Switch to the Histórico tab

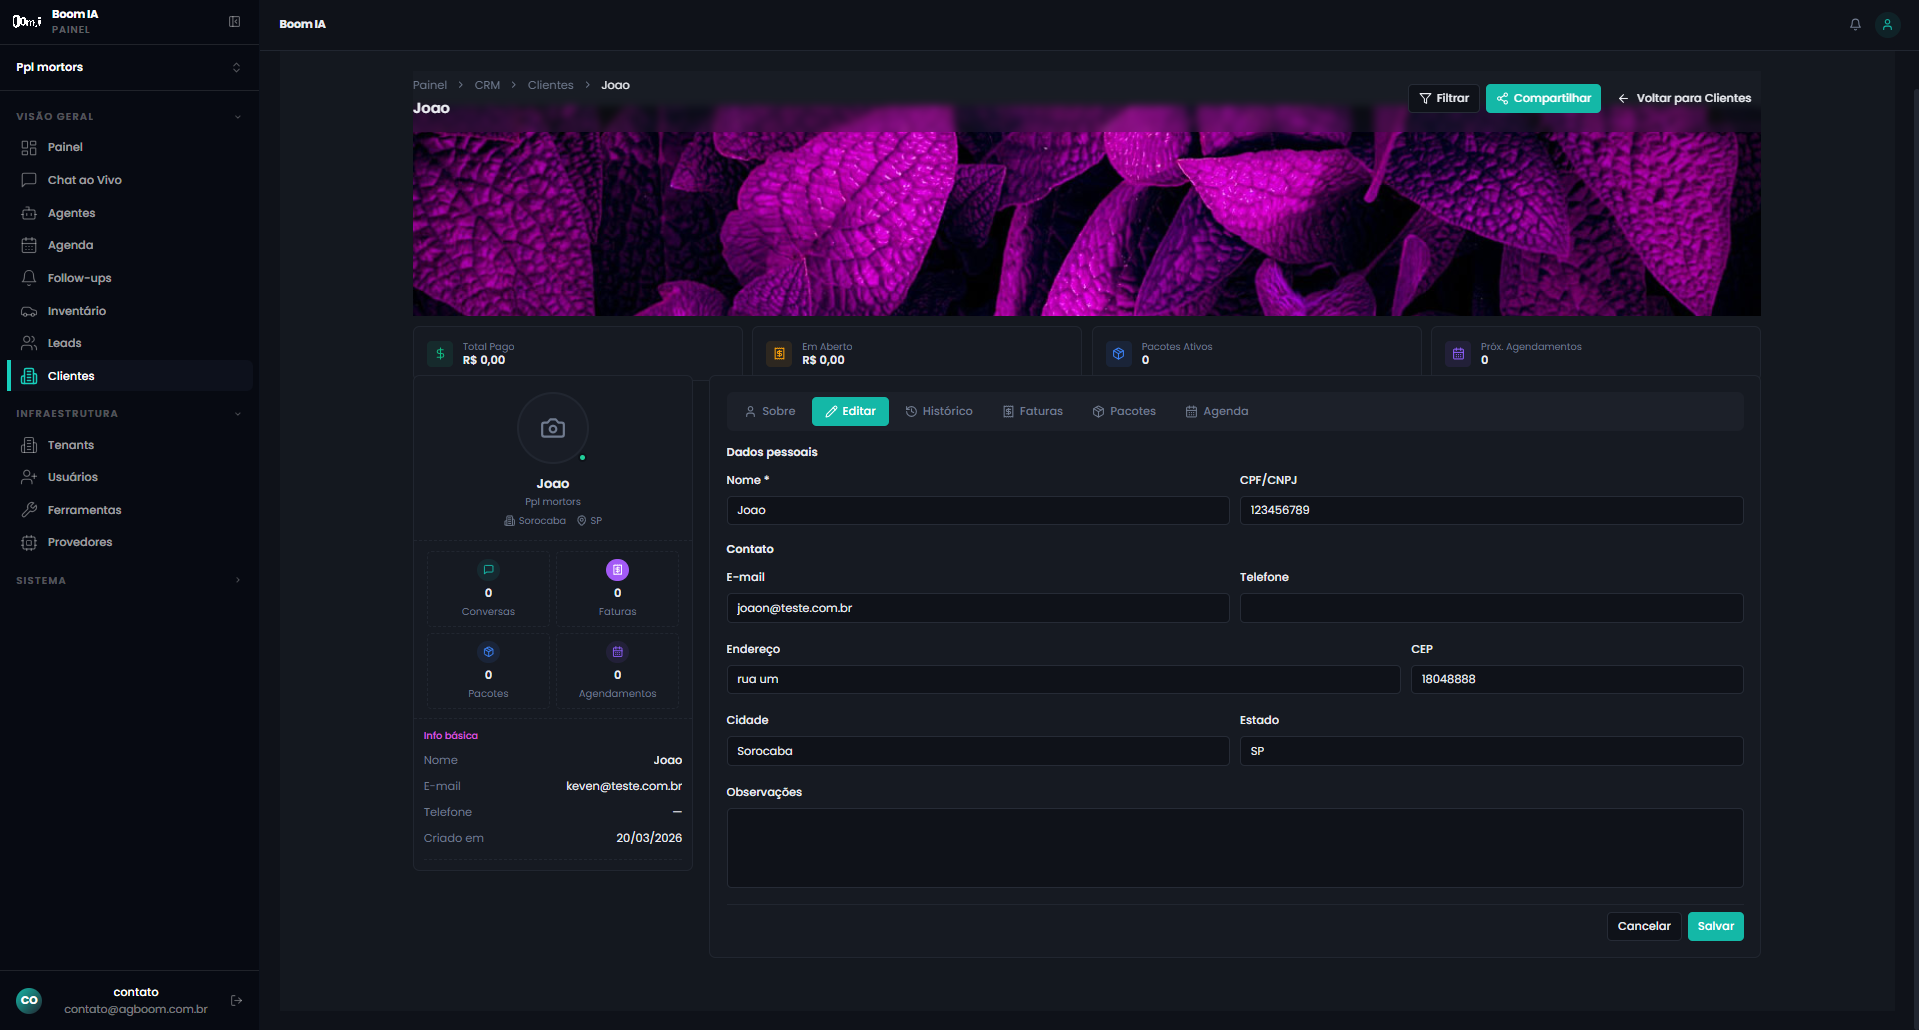(x=939, y=411)
